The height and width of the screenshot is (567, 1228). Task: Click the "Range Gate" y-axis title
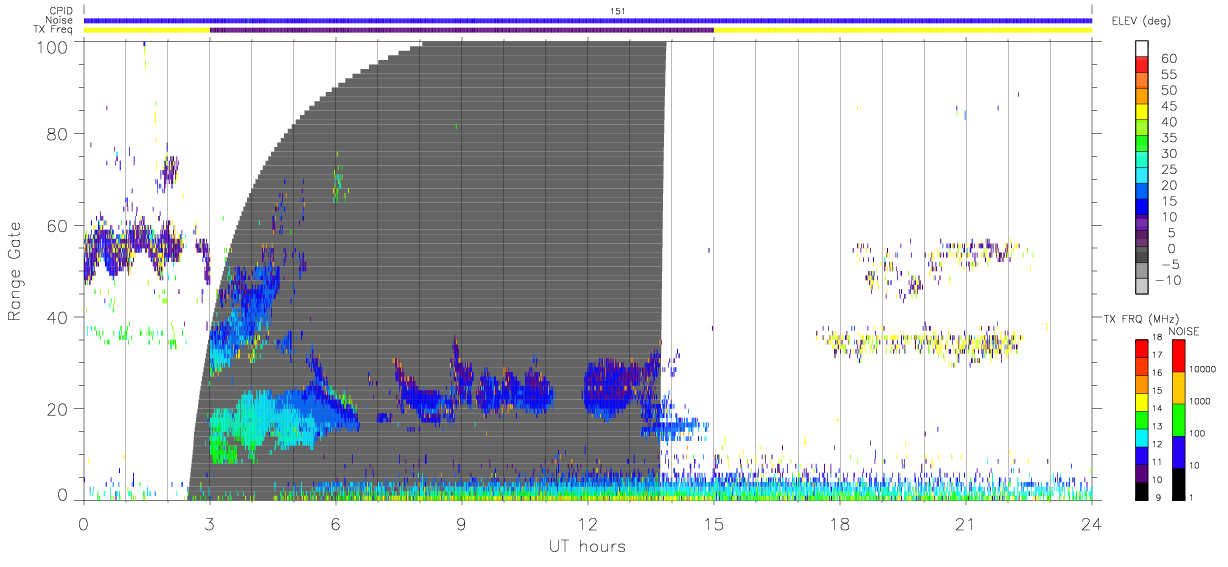coord(15,270)
